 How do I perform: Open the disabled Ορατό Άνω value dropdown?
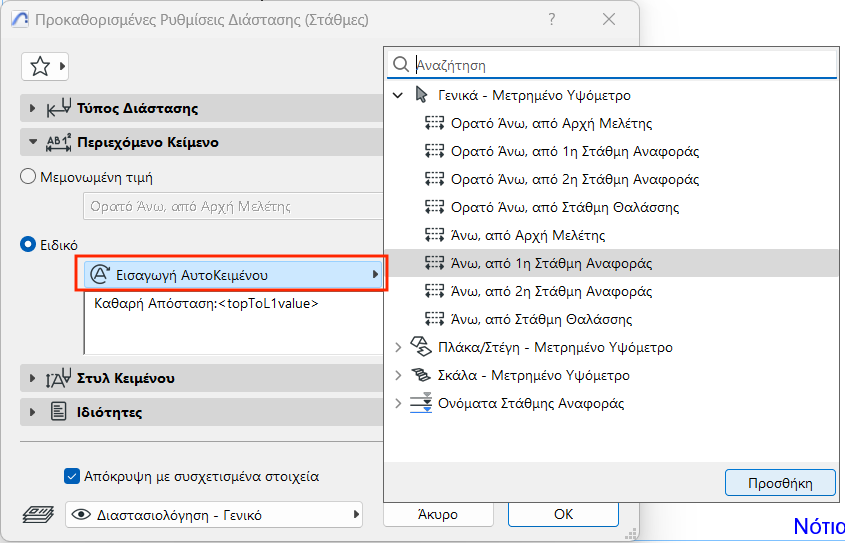[233, 206]
